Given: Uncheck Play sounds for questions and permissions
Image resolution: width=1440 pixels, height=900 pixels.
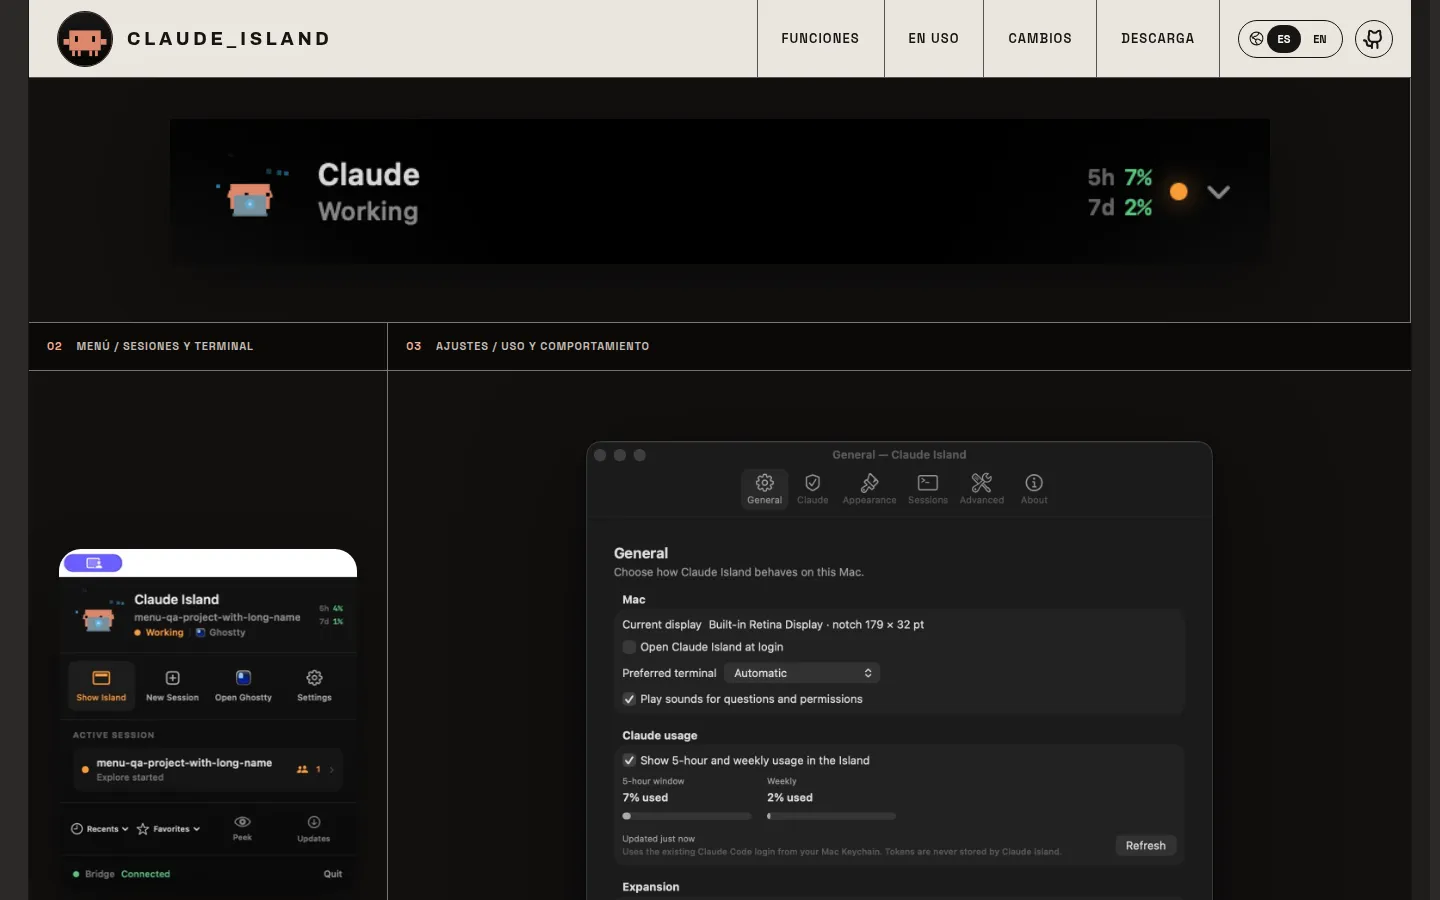Looking at the screenshot, I should [629, 699].
